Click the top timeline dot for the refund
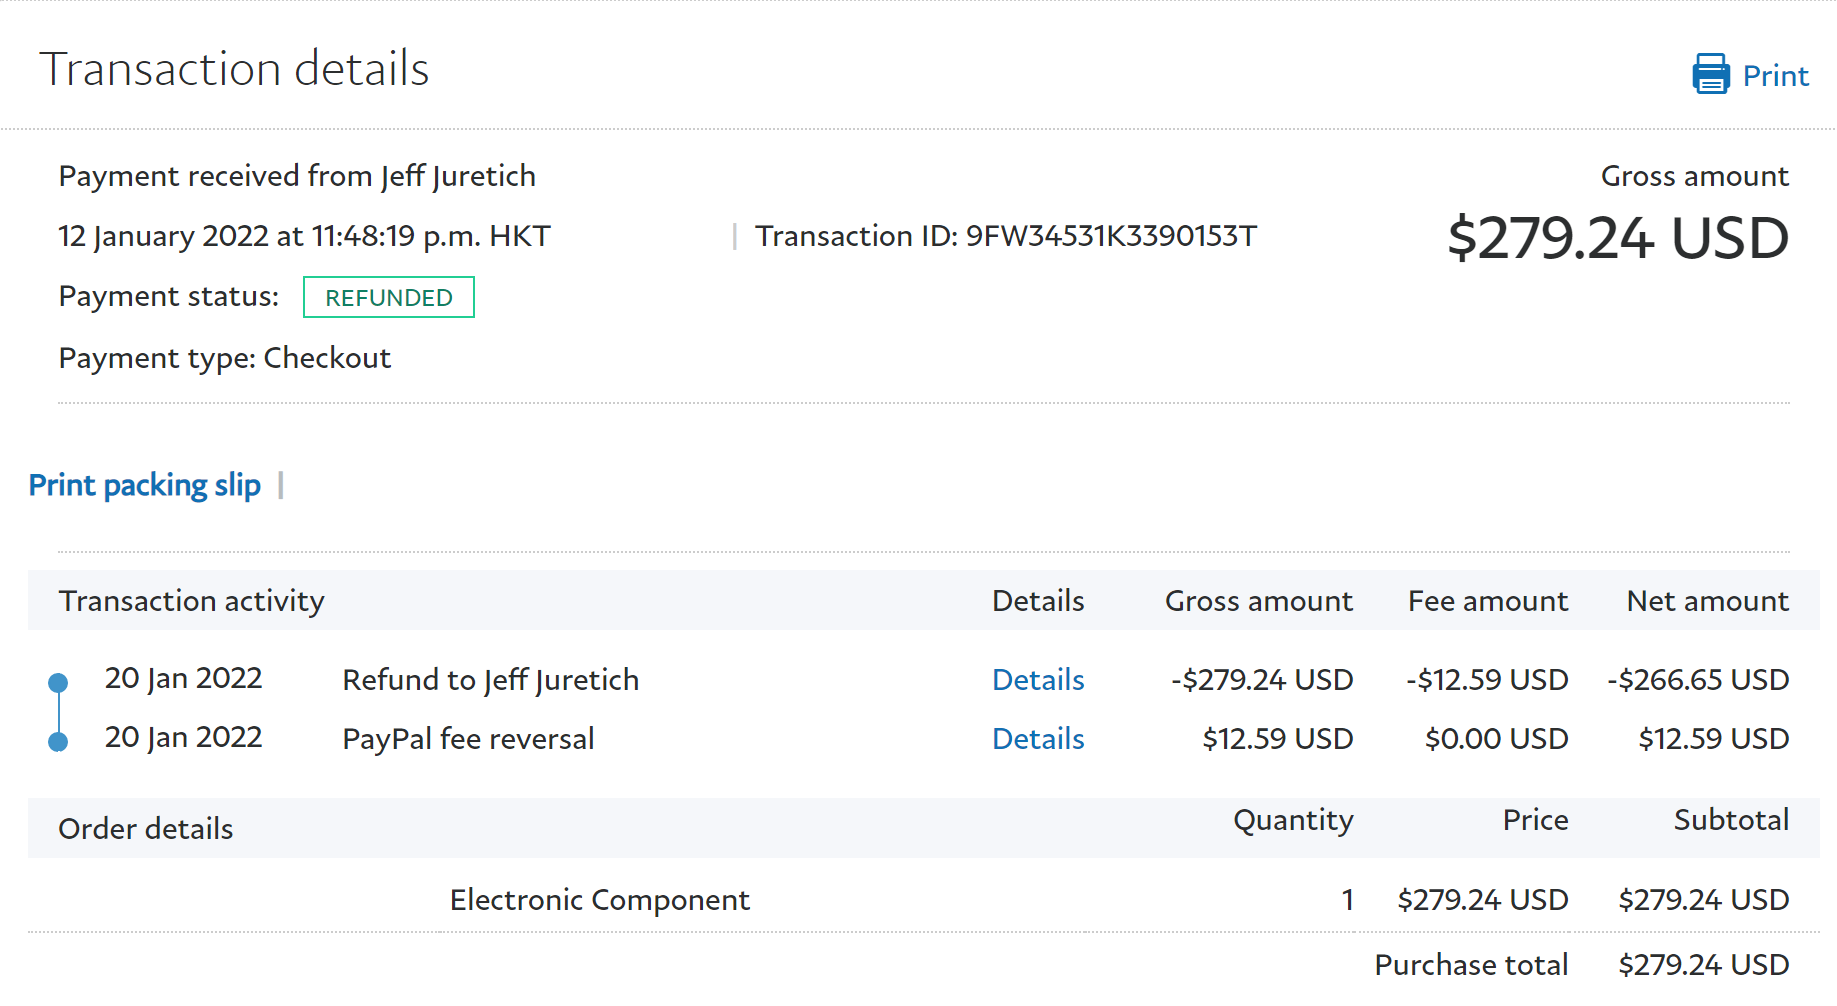Screen dimensions: 1837x1006 [x=58, y=683]
